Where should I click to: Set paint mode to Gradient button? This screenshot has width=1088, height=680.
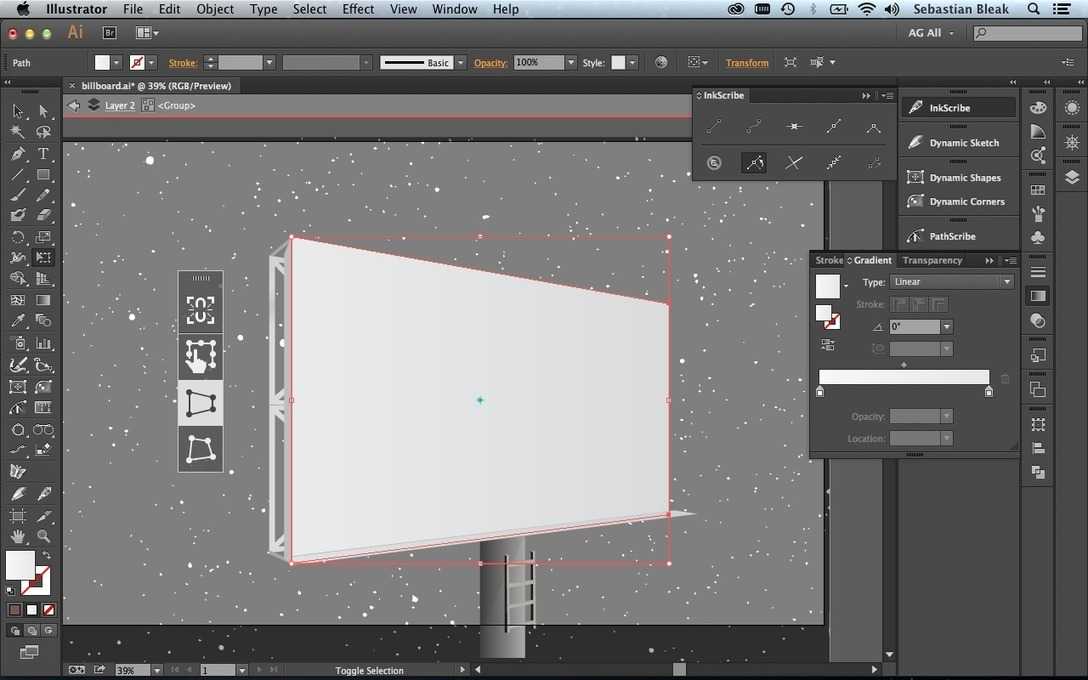pyautogui.click(x=31, y=610)
